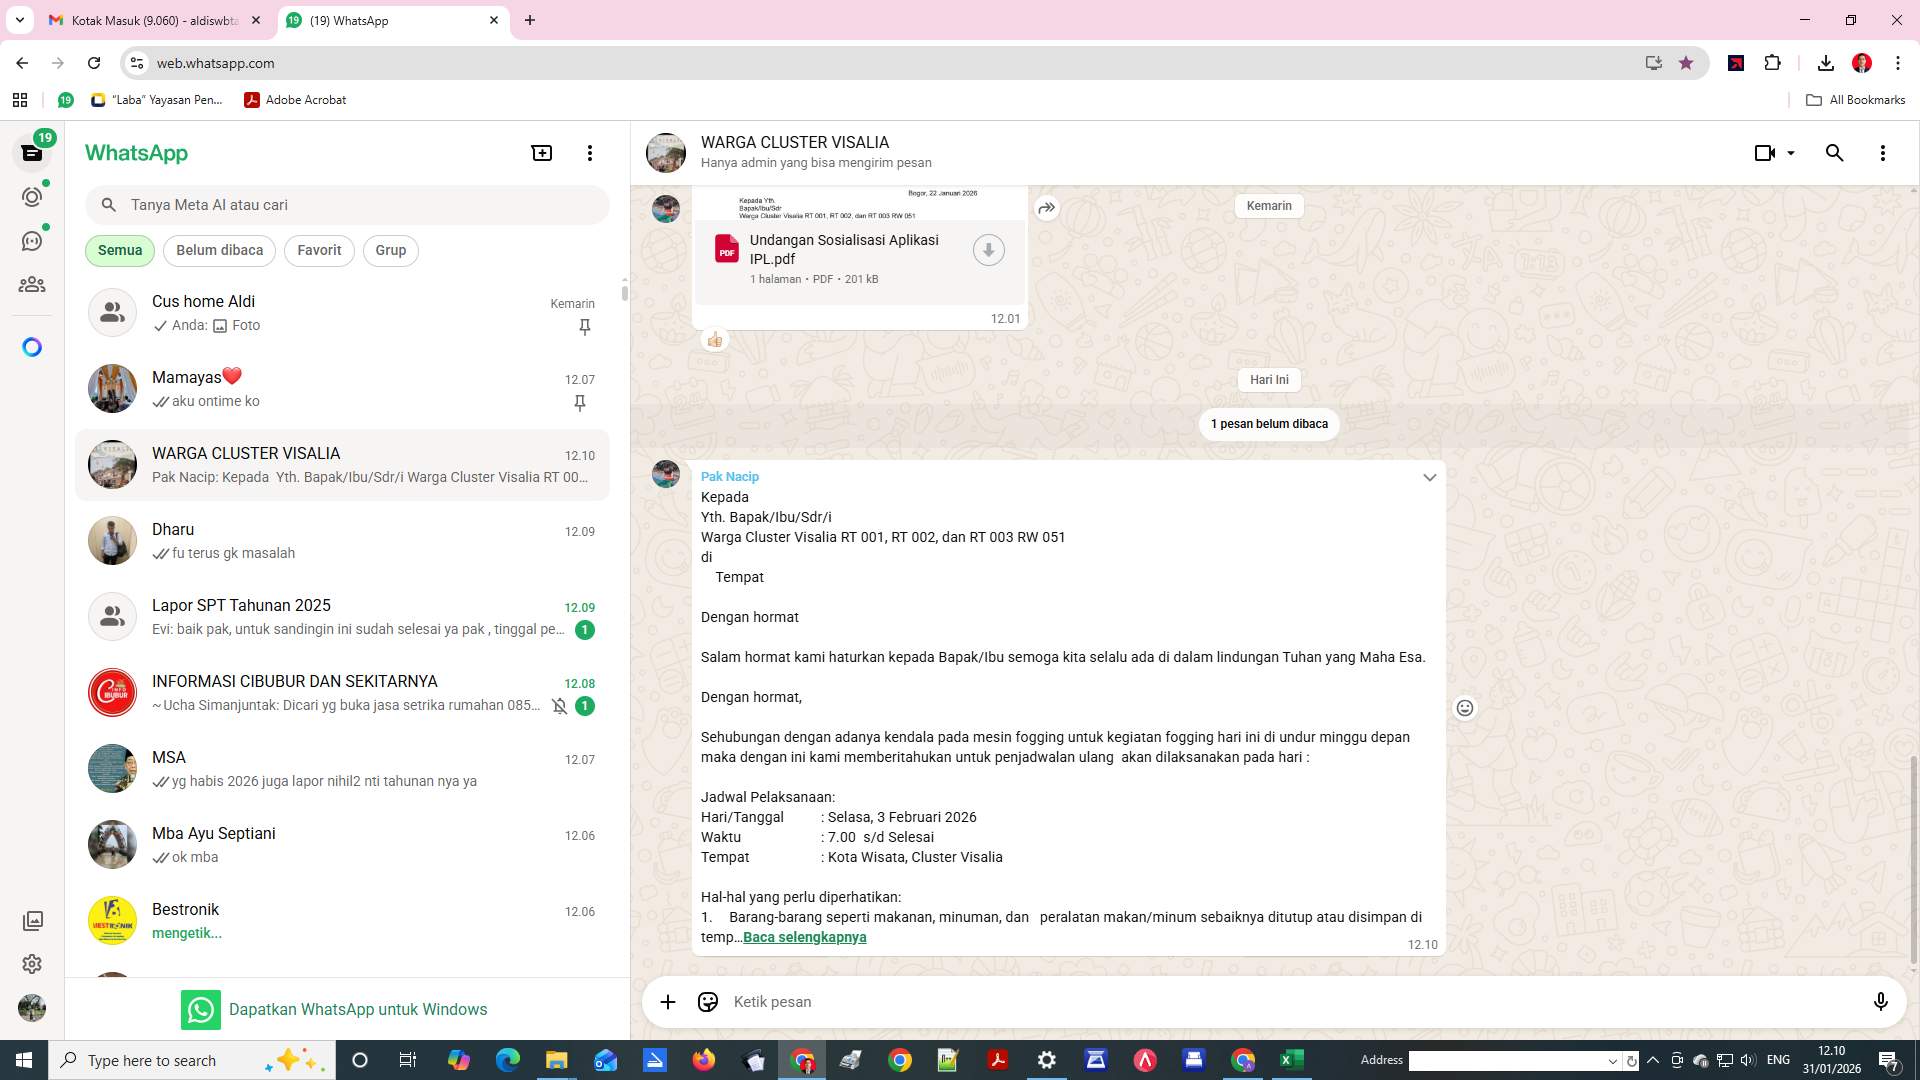
Task: Start a new chat with the new-chat icon
Action: (541, 152)
